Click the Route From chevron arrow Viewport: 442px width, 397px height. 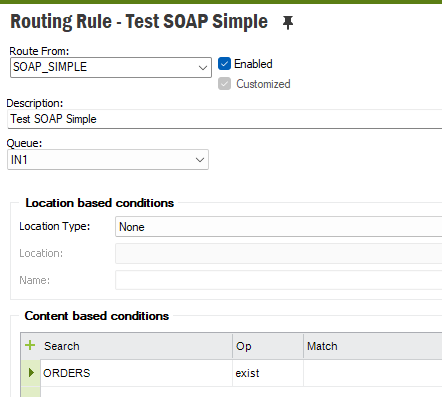203,68
